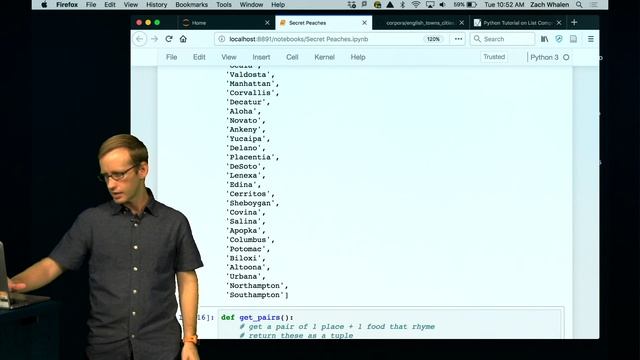Screen dimensions: 640x360
Task: Click 'Sheboygan' in the output list
Action: click(x=252, y=203)
